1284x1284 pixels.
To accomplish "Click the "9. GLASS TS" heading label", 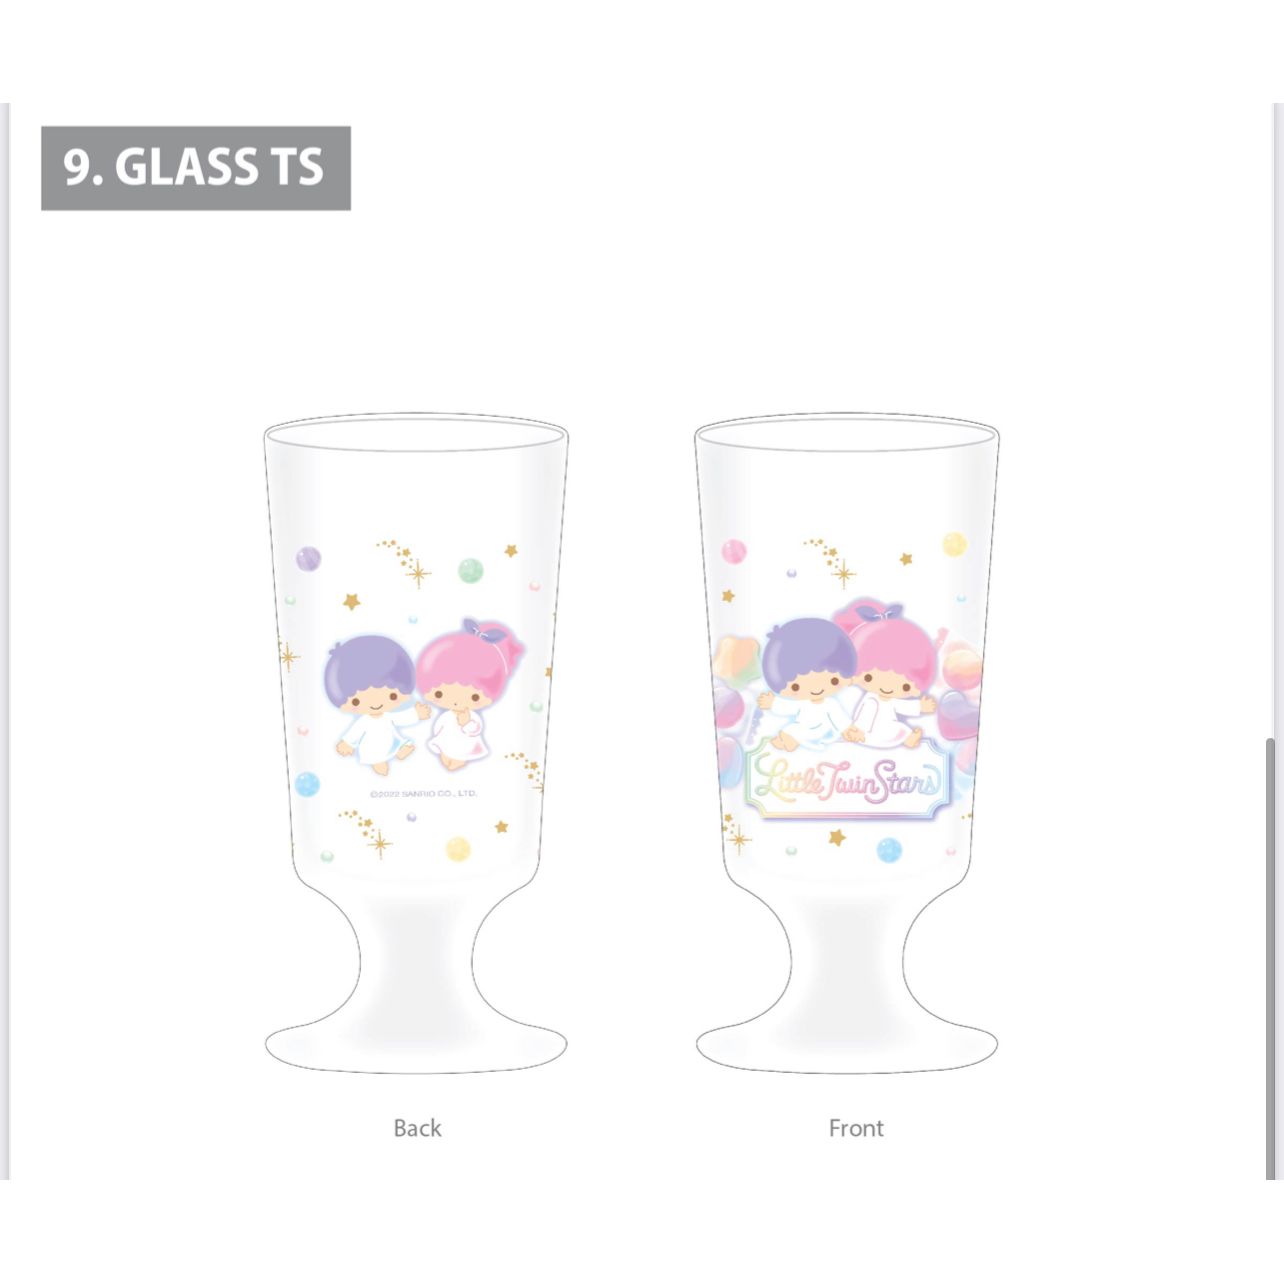I will [195, 168].
